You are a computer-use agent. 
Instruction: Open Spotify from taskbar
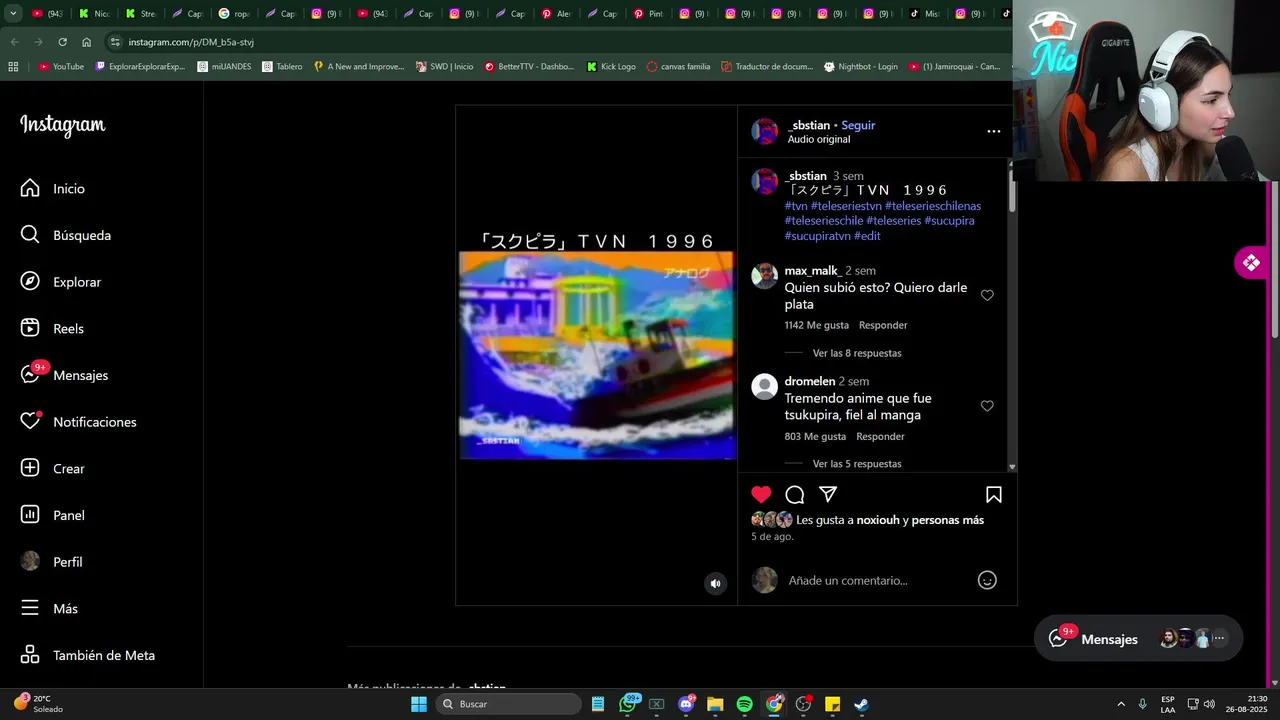(x=744, y=704)
